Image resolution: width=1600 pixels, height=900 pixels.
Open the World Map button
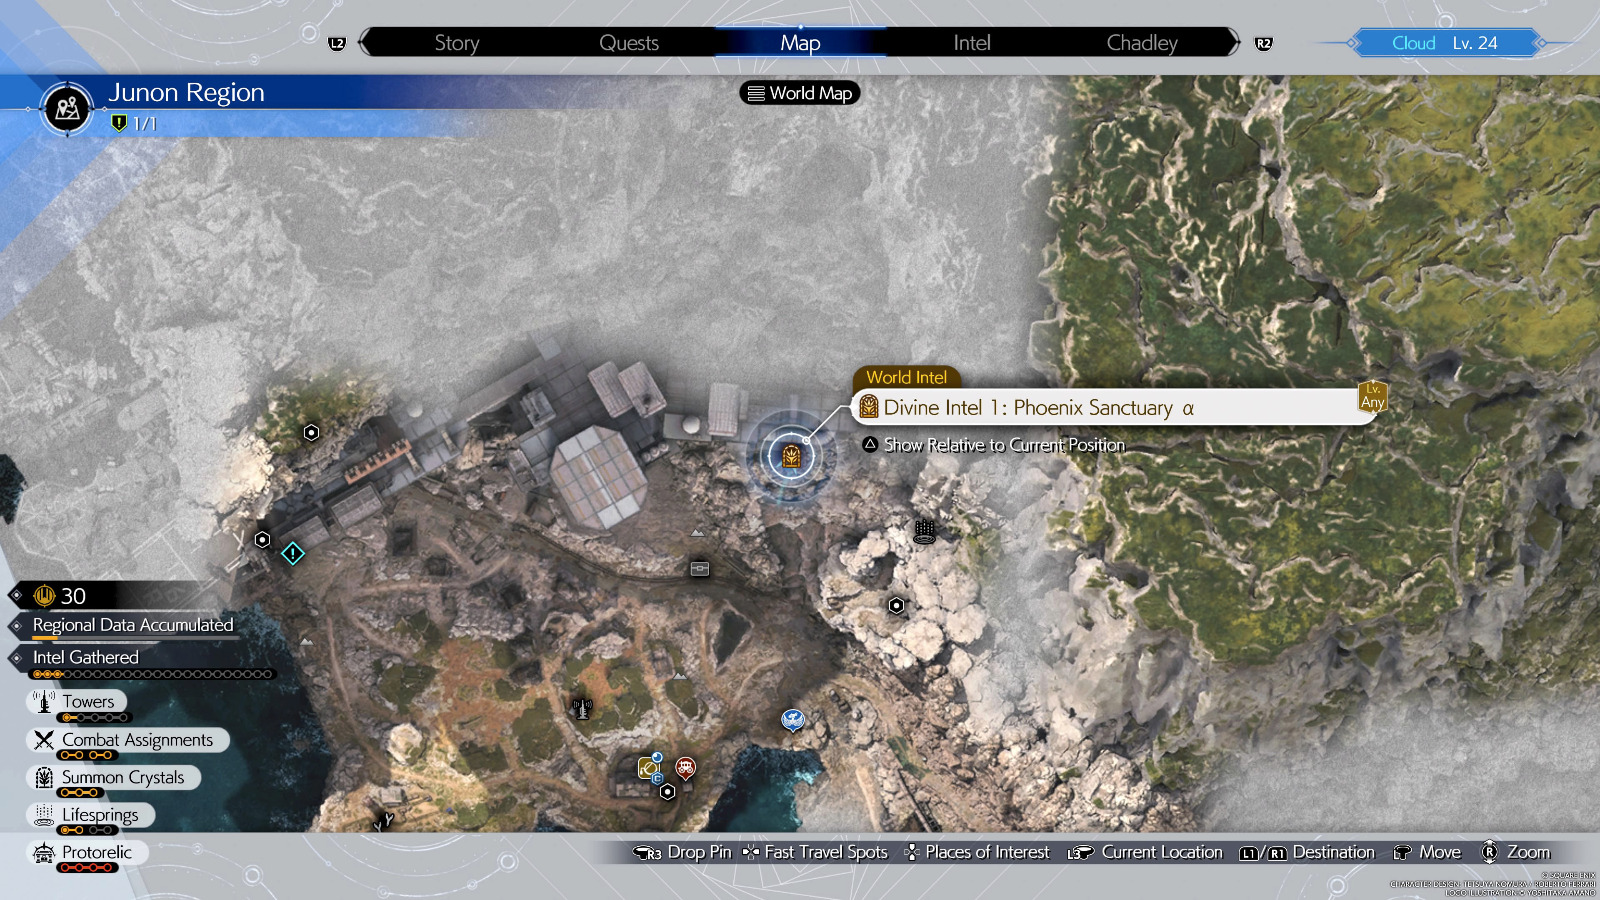[800, 93]
